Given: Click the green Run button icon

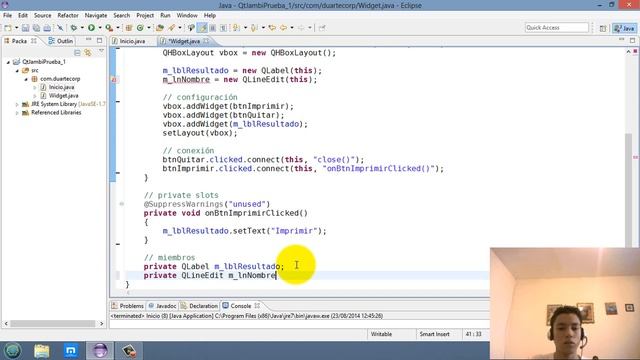Looking at the screenshot, I should pyautogui.click(x=91, y=28).
